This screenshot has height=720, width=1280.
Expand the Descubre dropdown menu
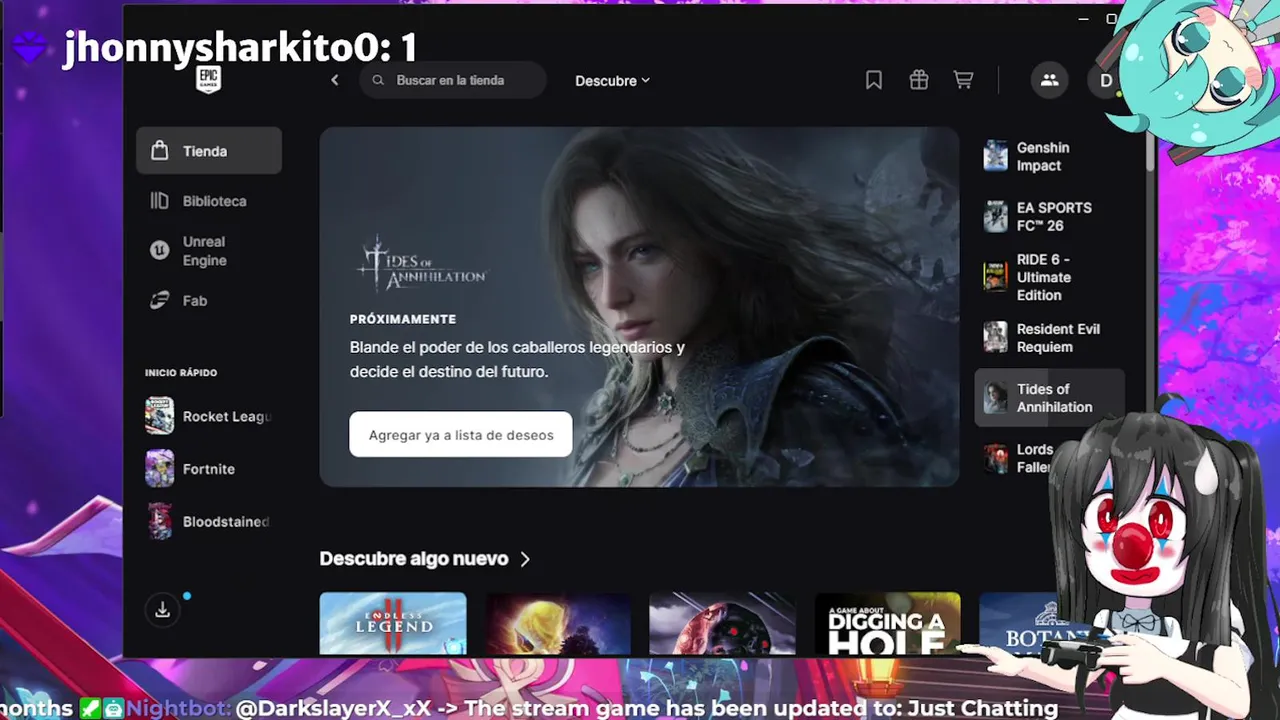(612, 80)
